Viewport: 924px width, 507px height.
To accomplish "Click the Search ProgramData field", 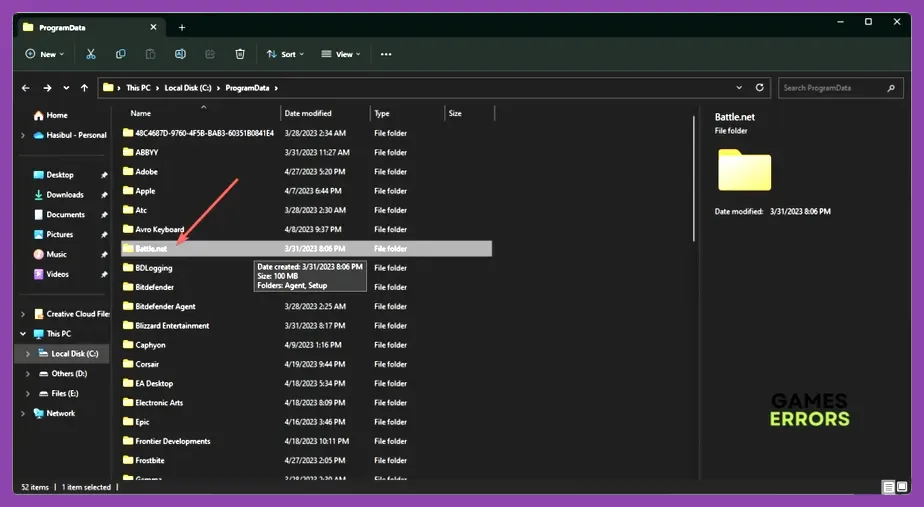I will (841, 88).
